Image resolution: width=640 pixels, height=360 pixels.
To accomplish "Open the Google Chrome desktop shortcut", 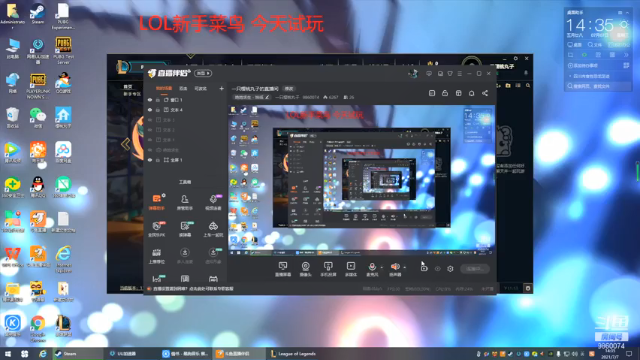I will coord(38,328).
